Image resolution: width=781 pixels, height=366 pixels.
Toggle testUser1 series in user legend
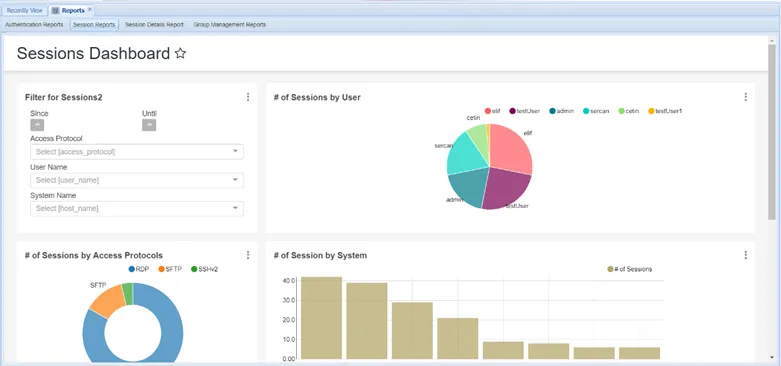[665, 111]
